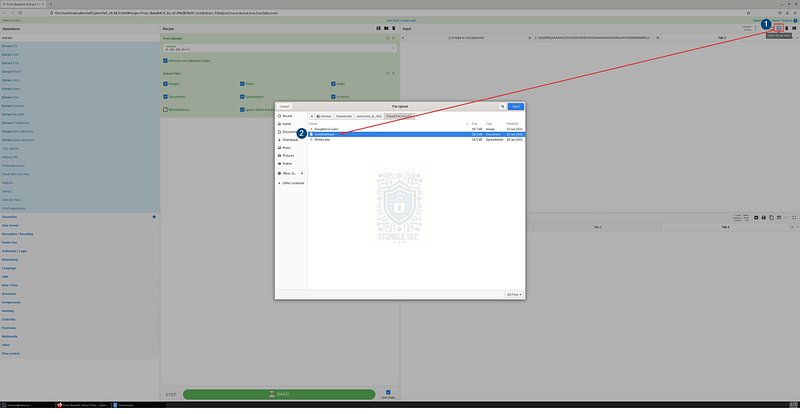Screen dimensions: 800x414
Task: Click the Clear input trash icon
Action: click(786, 28)
